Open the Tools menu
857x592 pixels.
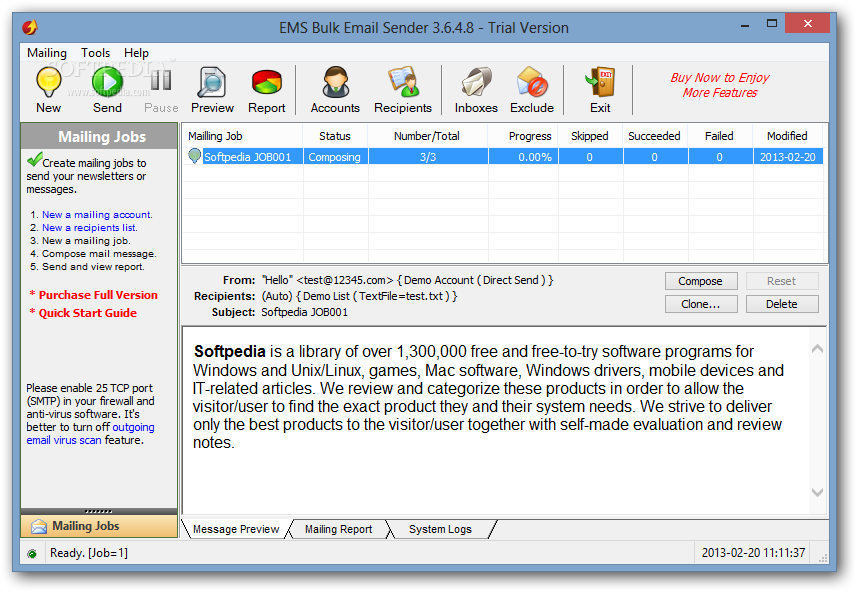coord(96,53)
